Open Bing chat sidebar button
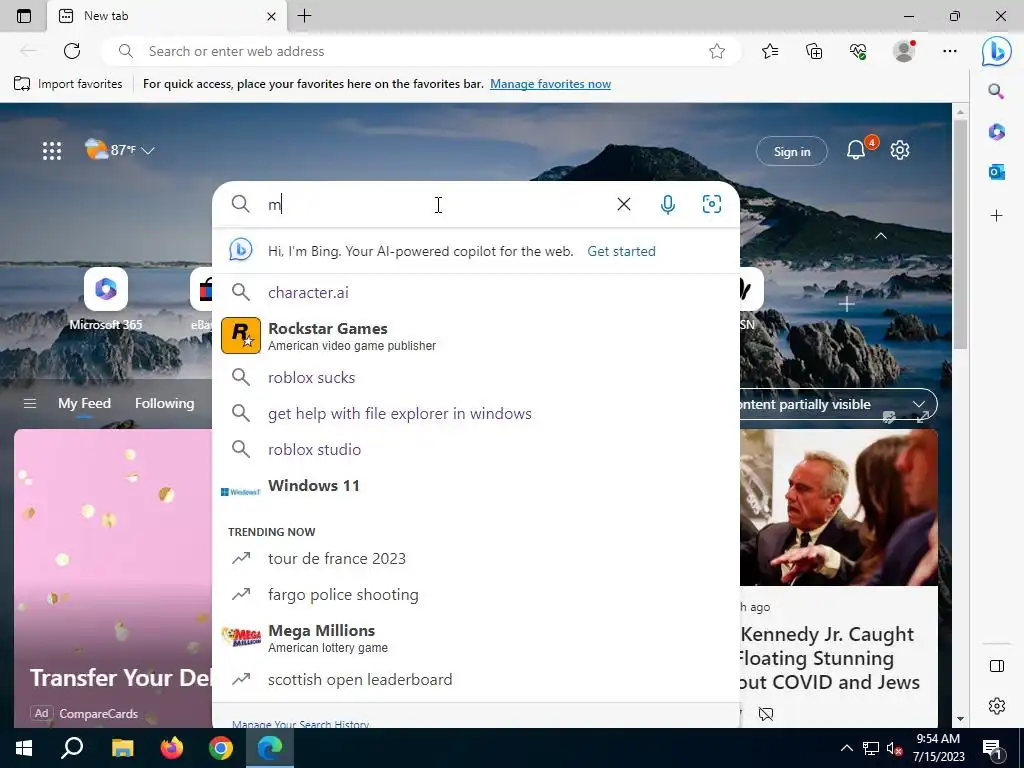 click(997, 51)
